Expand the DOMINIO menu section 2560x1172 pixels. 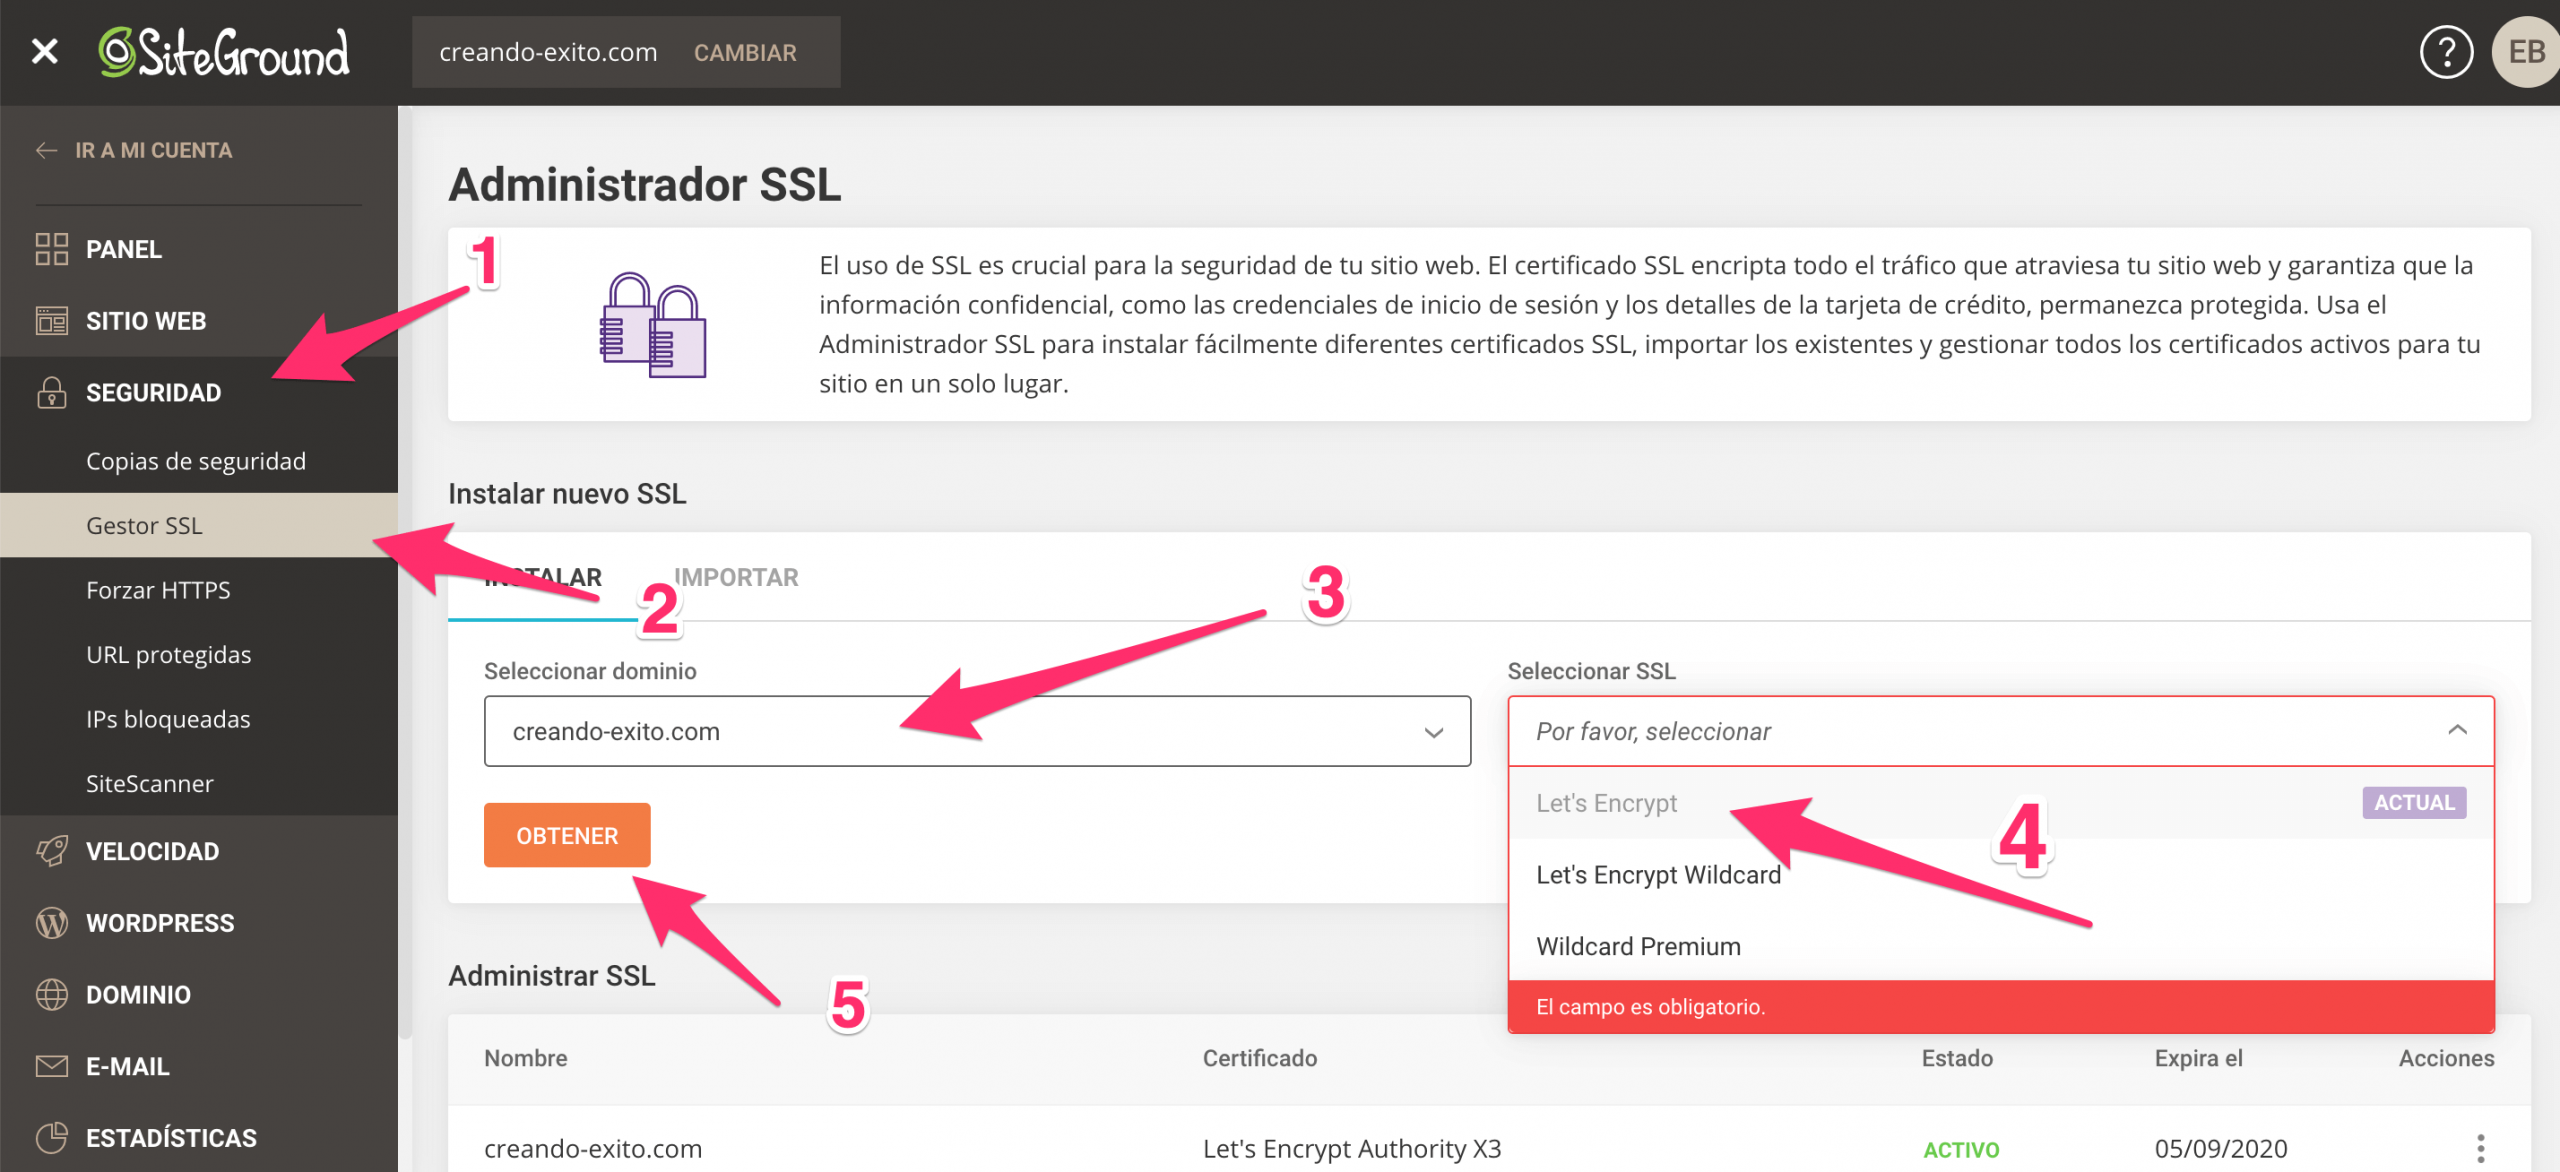click(138, 994)
